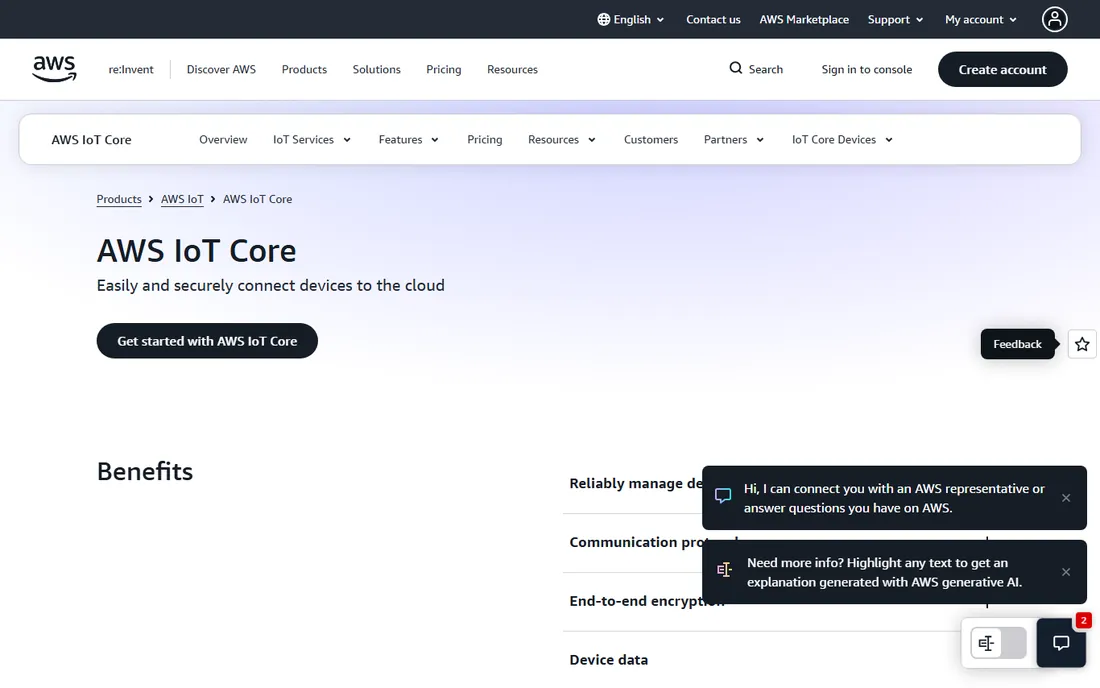
Task: Open Pricing in the main navigation
Action: tap(443, 69)
